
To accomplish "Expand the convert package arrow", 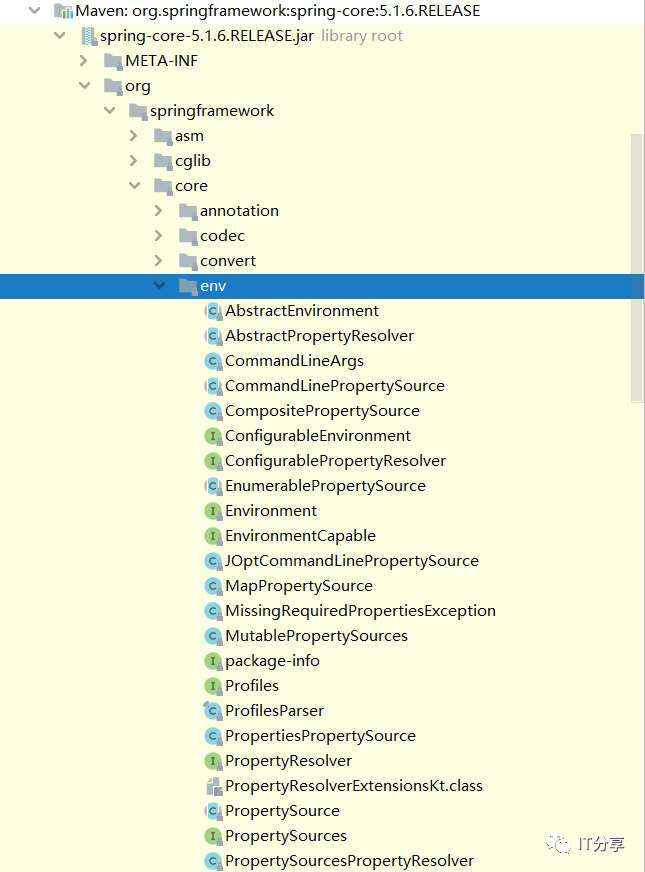I will coord(158,261).
